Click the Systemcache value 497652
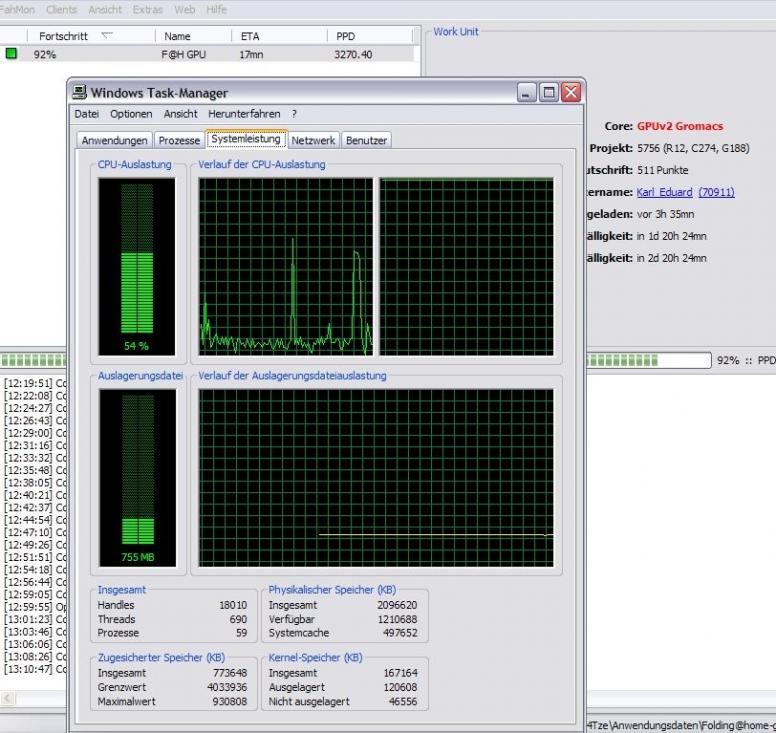This screenshot has width=776, height=733. pyautogui.click(x=400, y=633)
